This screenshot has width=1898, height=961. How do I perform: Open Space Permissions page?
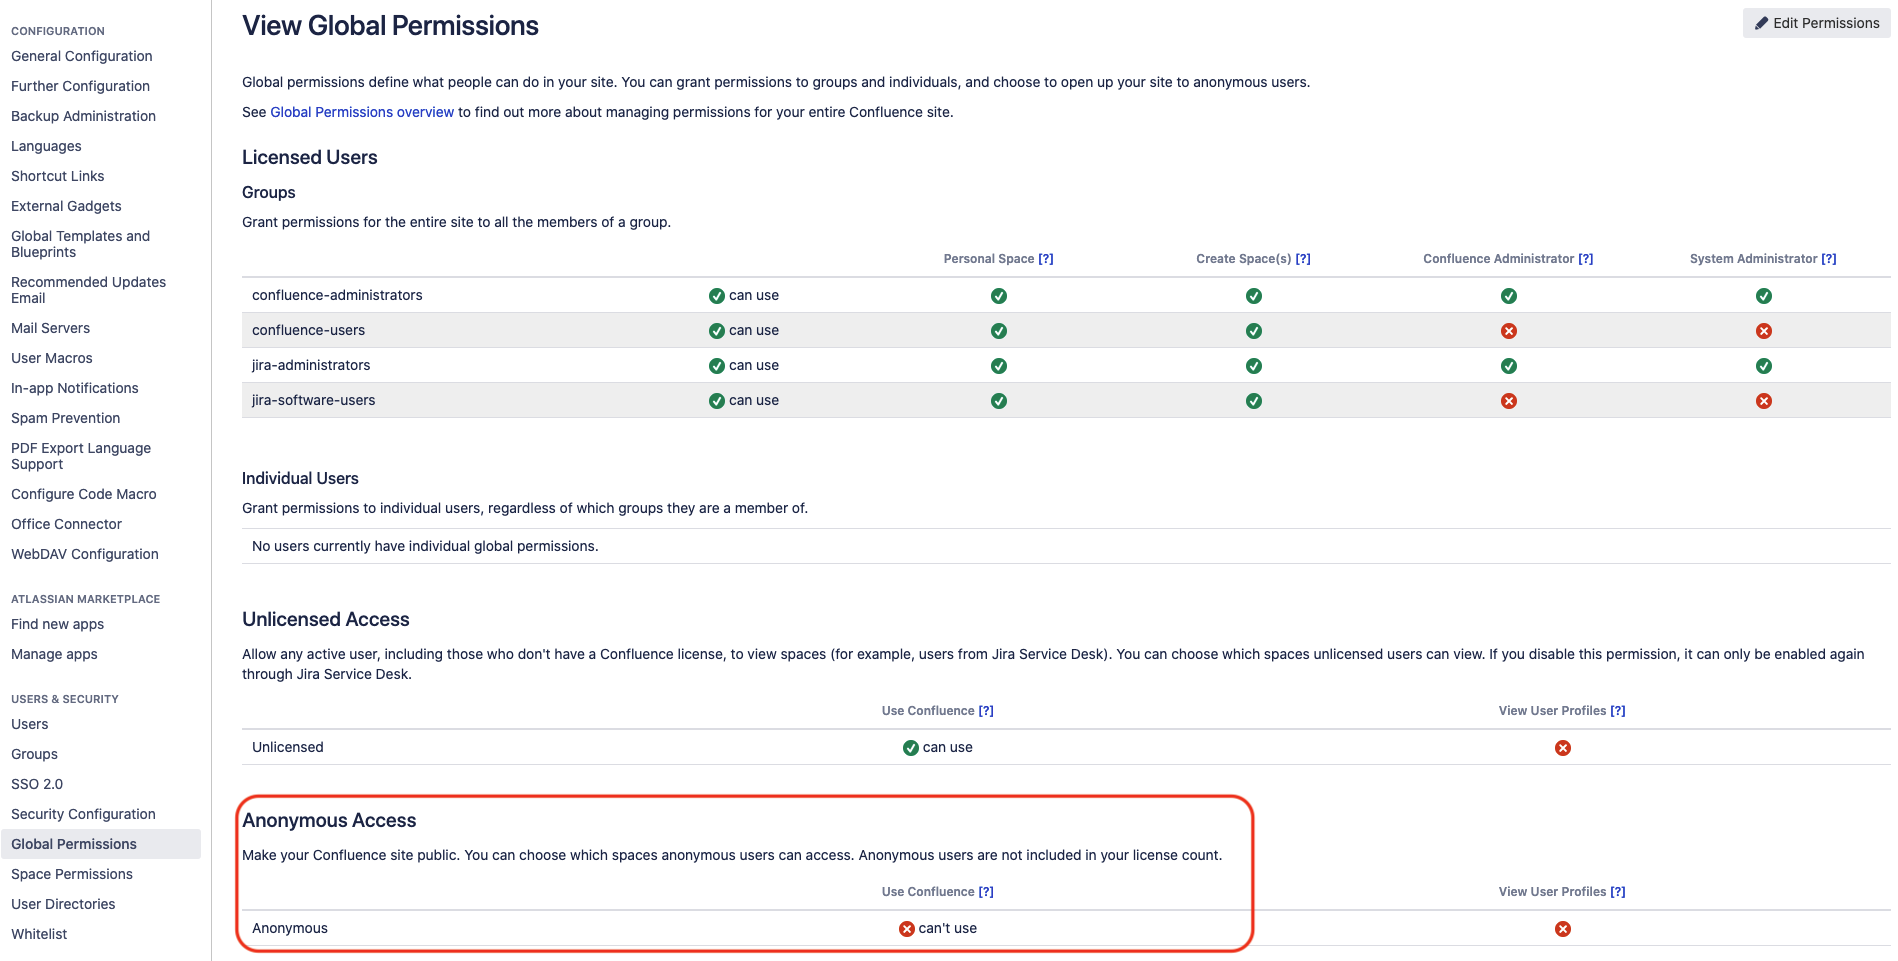point(72,874)
